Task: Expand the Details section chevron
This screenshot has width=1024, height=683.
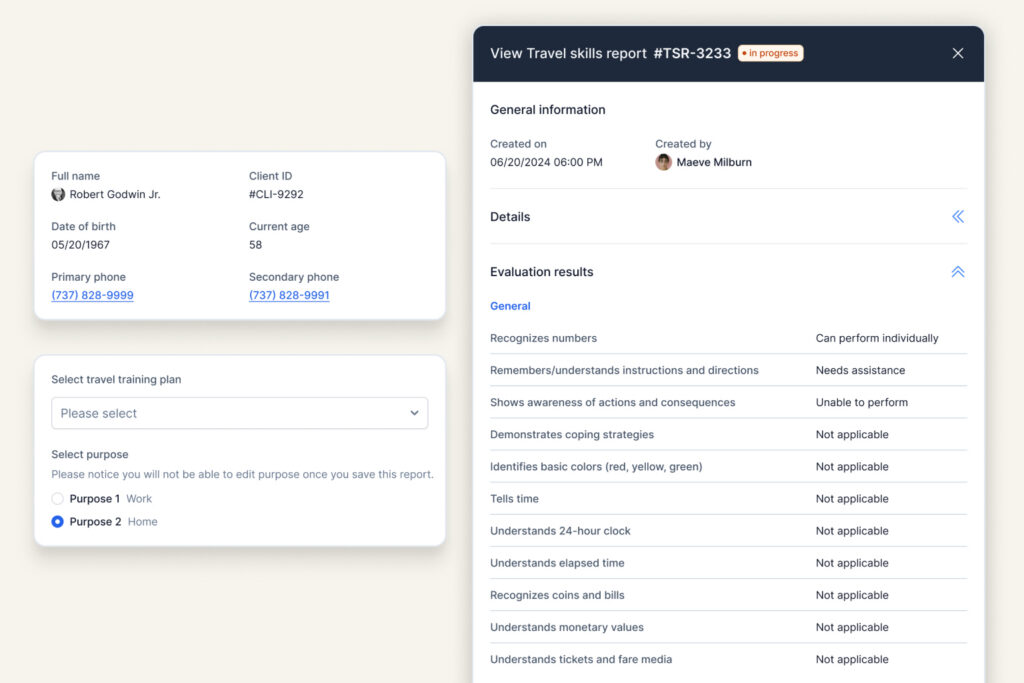Action: [x=957, y=217]
